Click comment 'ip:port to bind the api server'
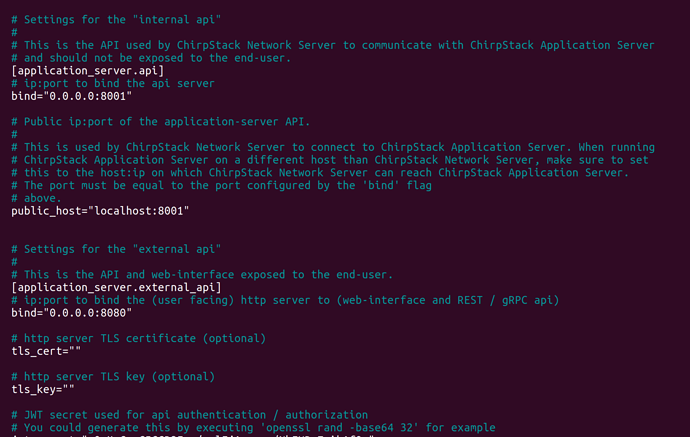The height and width of the screenshot is (437, 690). click(x=113, y=83)
